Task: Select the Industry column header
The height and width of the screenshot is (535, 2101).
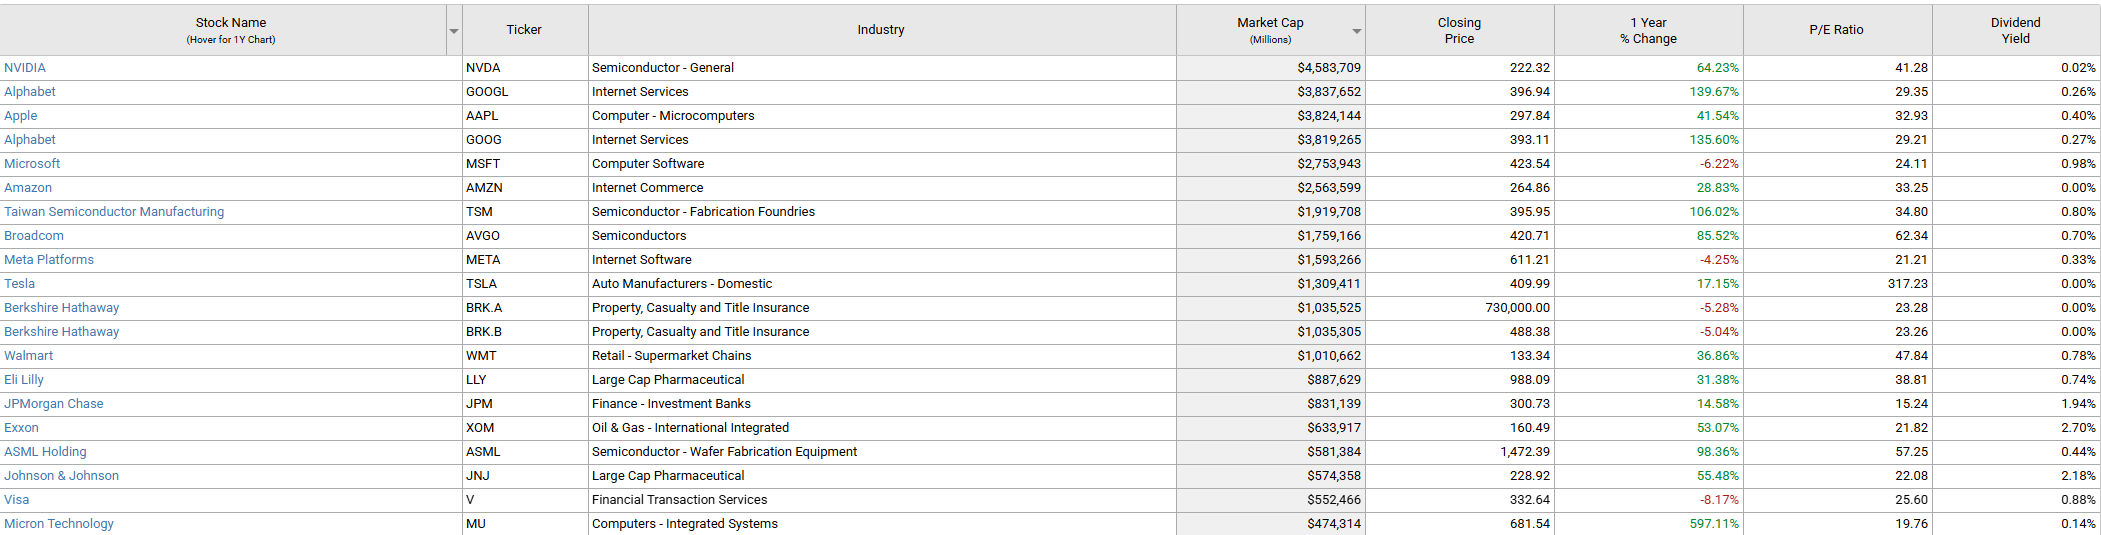Action: [x=881, y=30]
